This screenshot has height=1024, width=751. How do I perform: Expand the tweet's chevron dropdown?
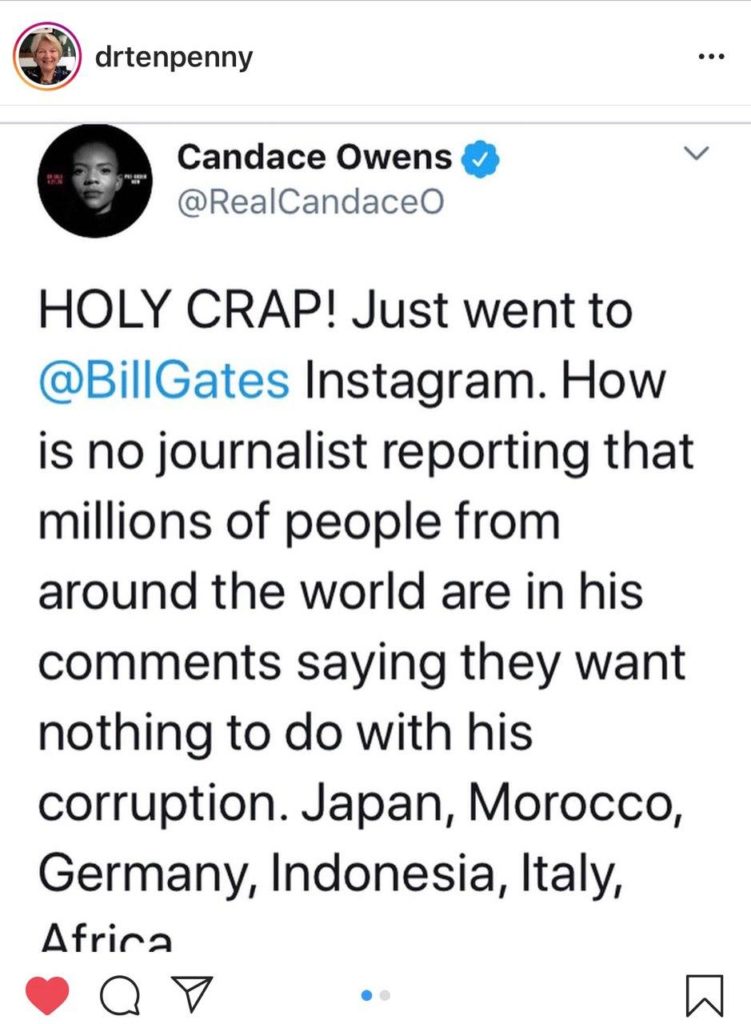(x=695, y=156)
